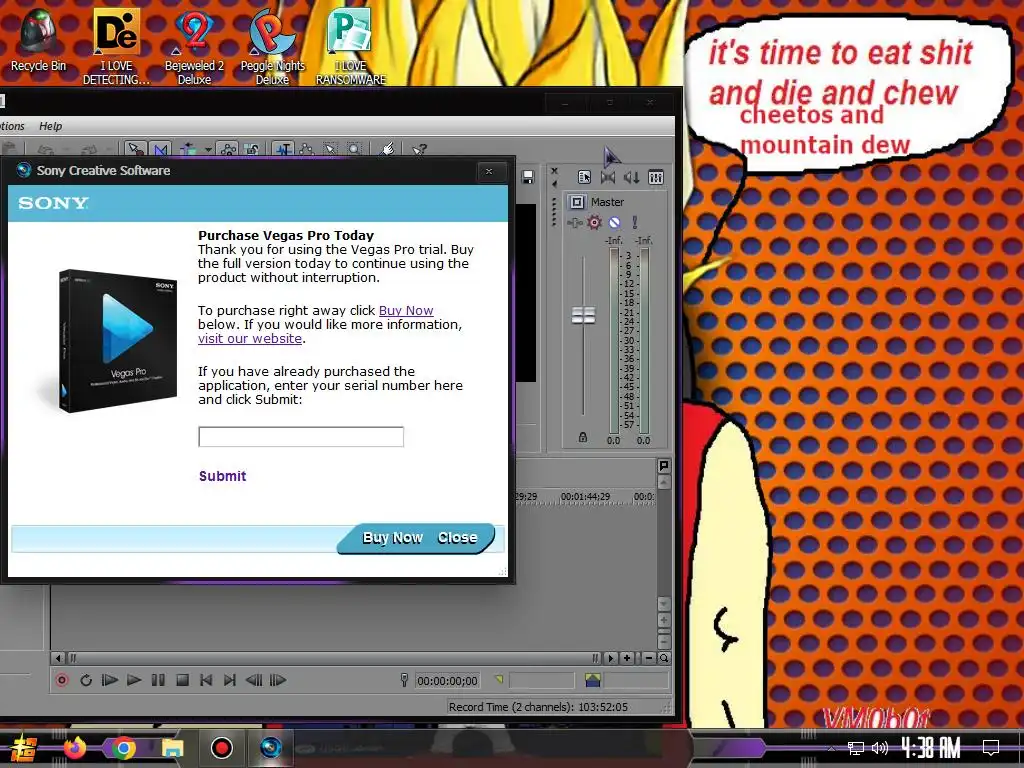Click the Record transport button
The image size is (1024, 768).
click(x=62, y=680)
